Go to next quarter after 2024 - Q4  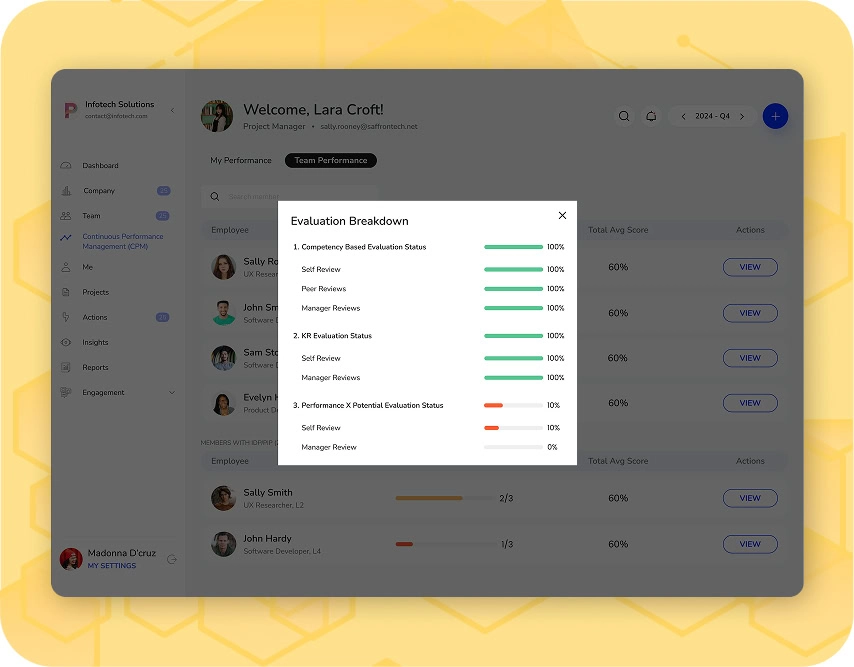[x=741, y=116]
